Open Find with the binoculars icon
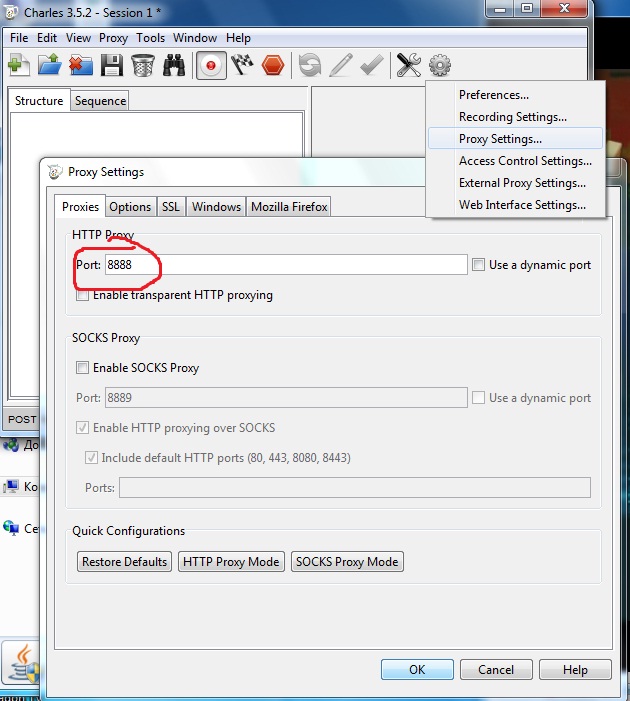This screenshot has height=701, width=630. coord(174,65)
